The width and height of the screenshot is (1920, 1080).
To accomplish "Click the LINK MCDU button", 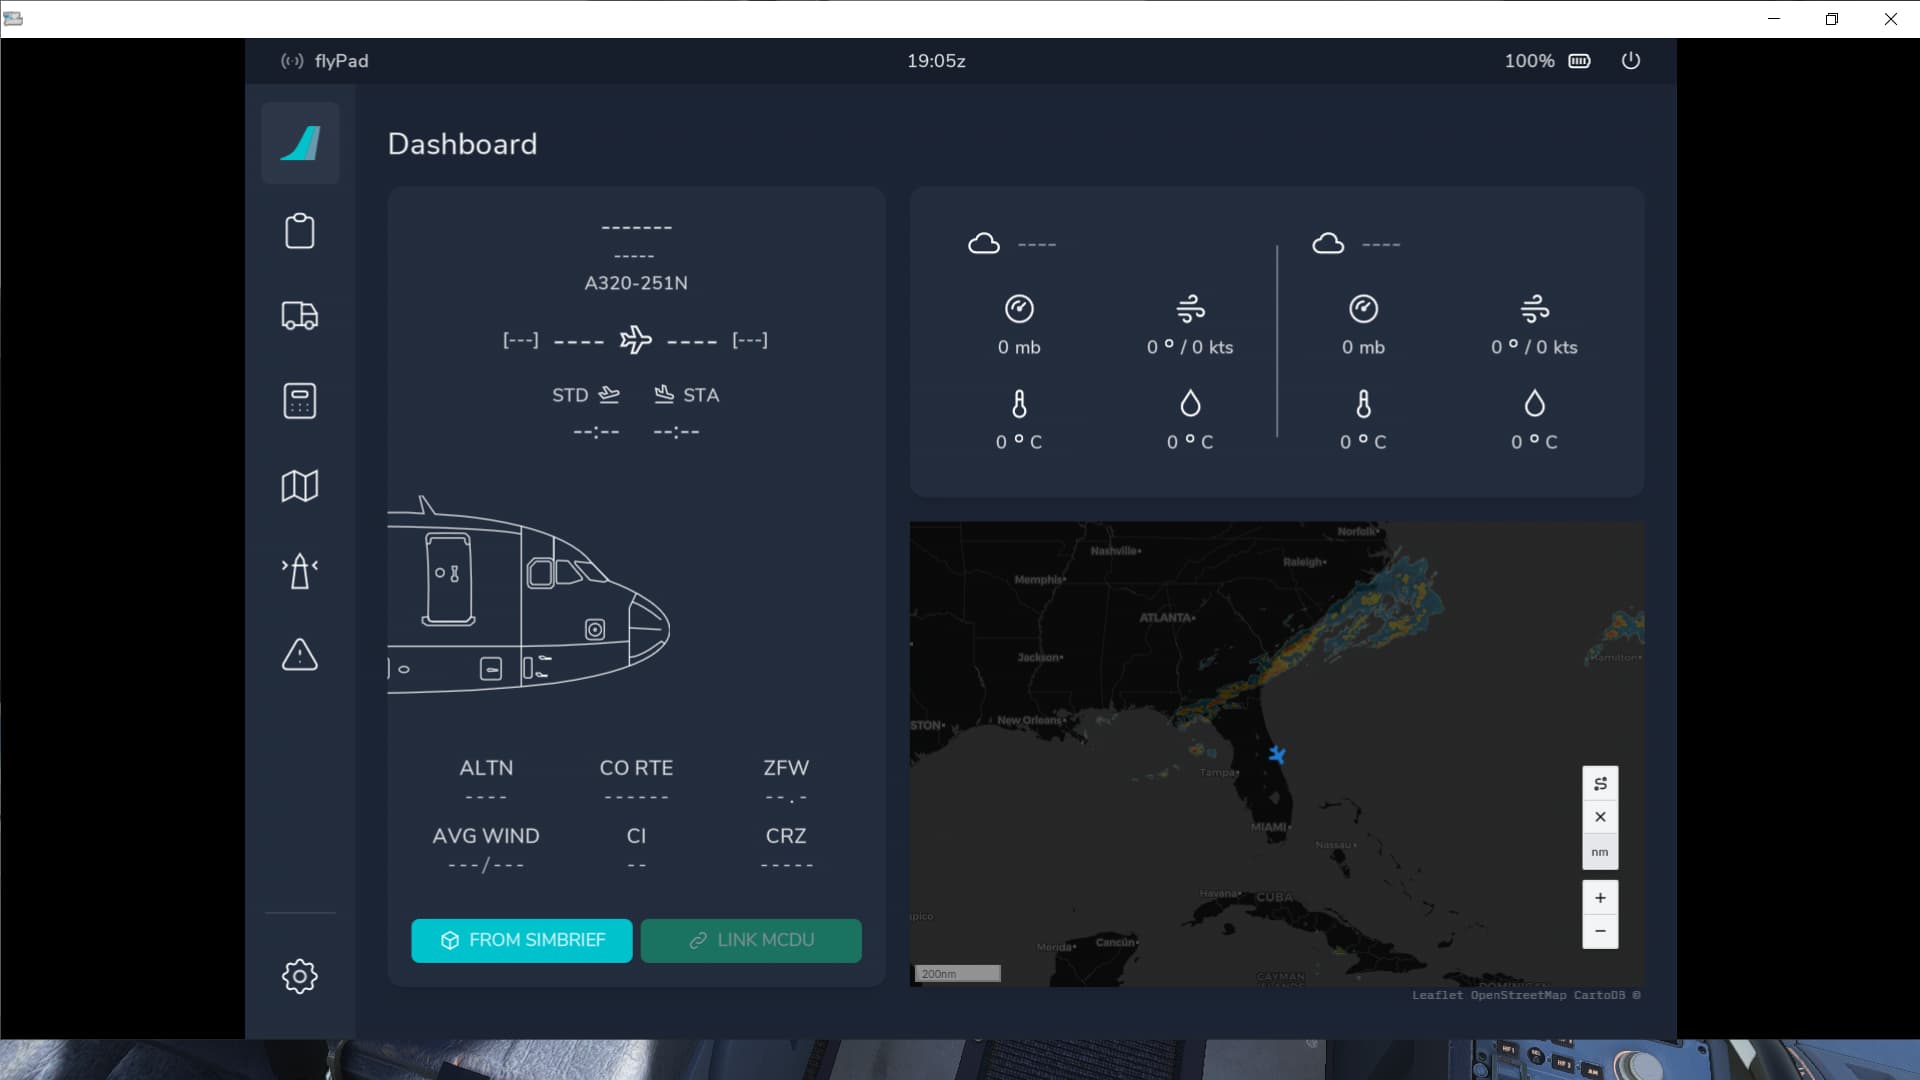I will [751, 940].
